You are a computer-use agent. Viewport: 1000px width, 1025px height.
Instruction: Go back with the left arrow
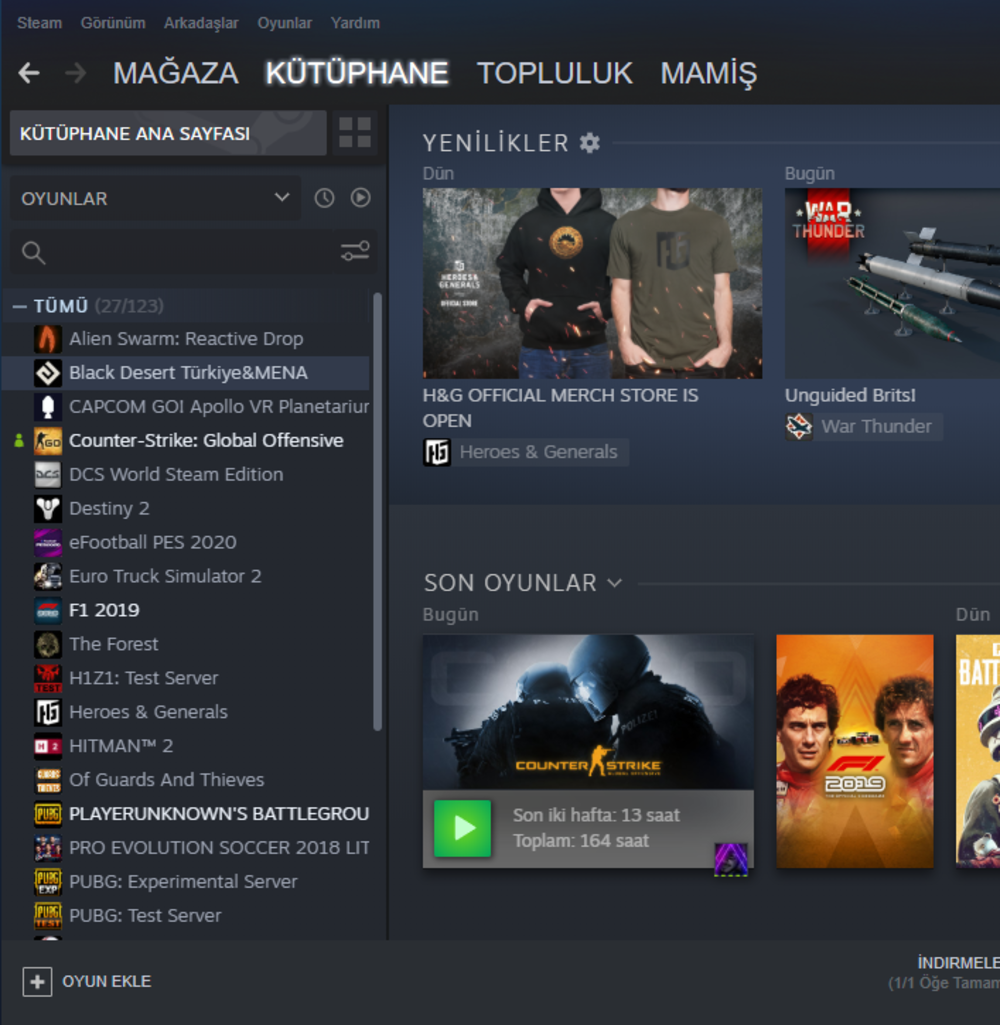coord(29,73)
